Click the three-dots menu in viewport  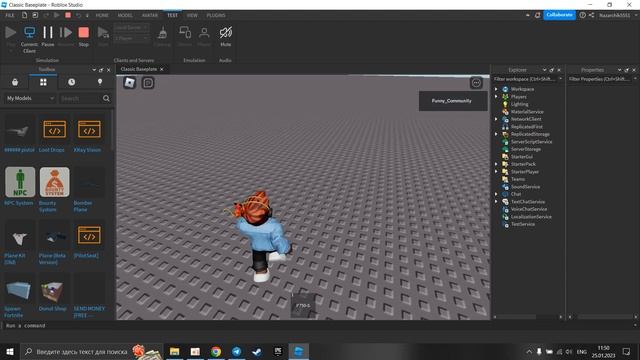476,83
